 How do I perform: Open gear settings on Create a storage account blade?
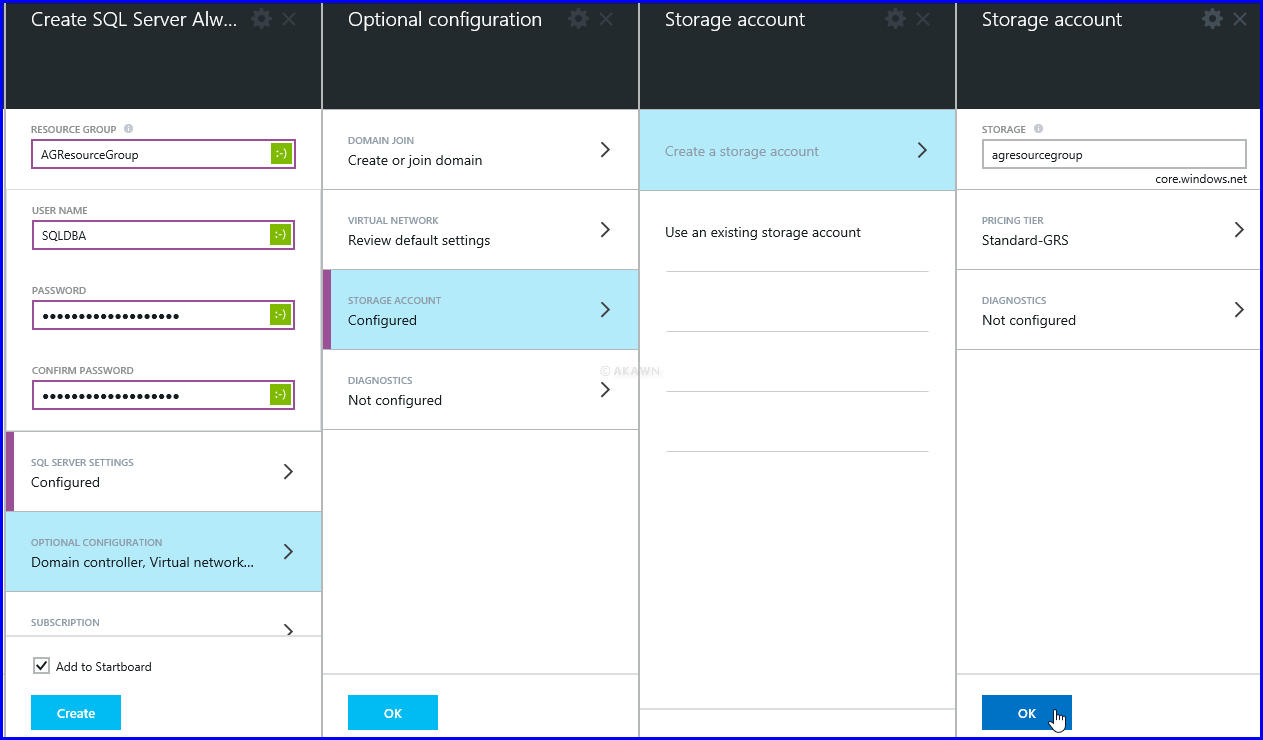click(x=895, y=19)
